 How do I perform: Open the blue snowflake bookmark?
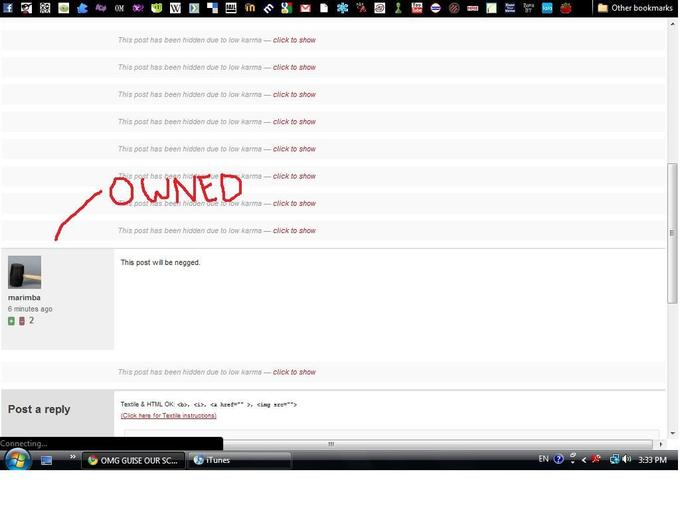coord(343,8)
